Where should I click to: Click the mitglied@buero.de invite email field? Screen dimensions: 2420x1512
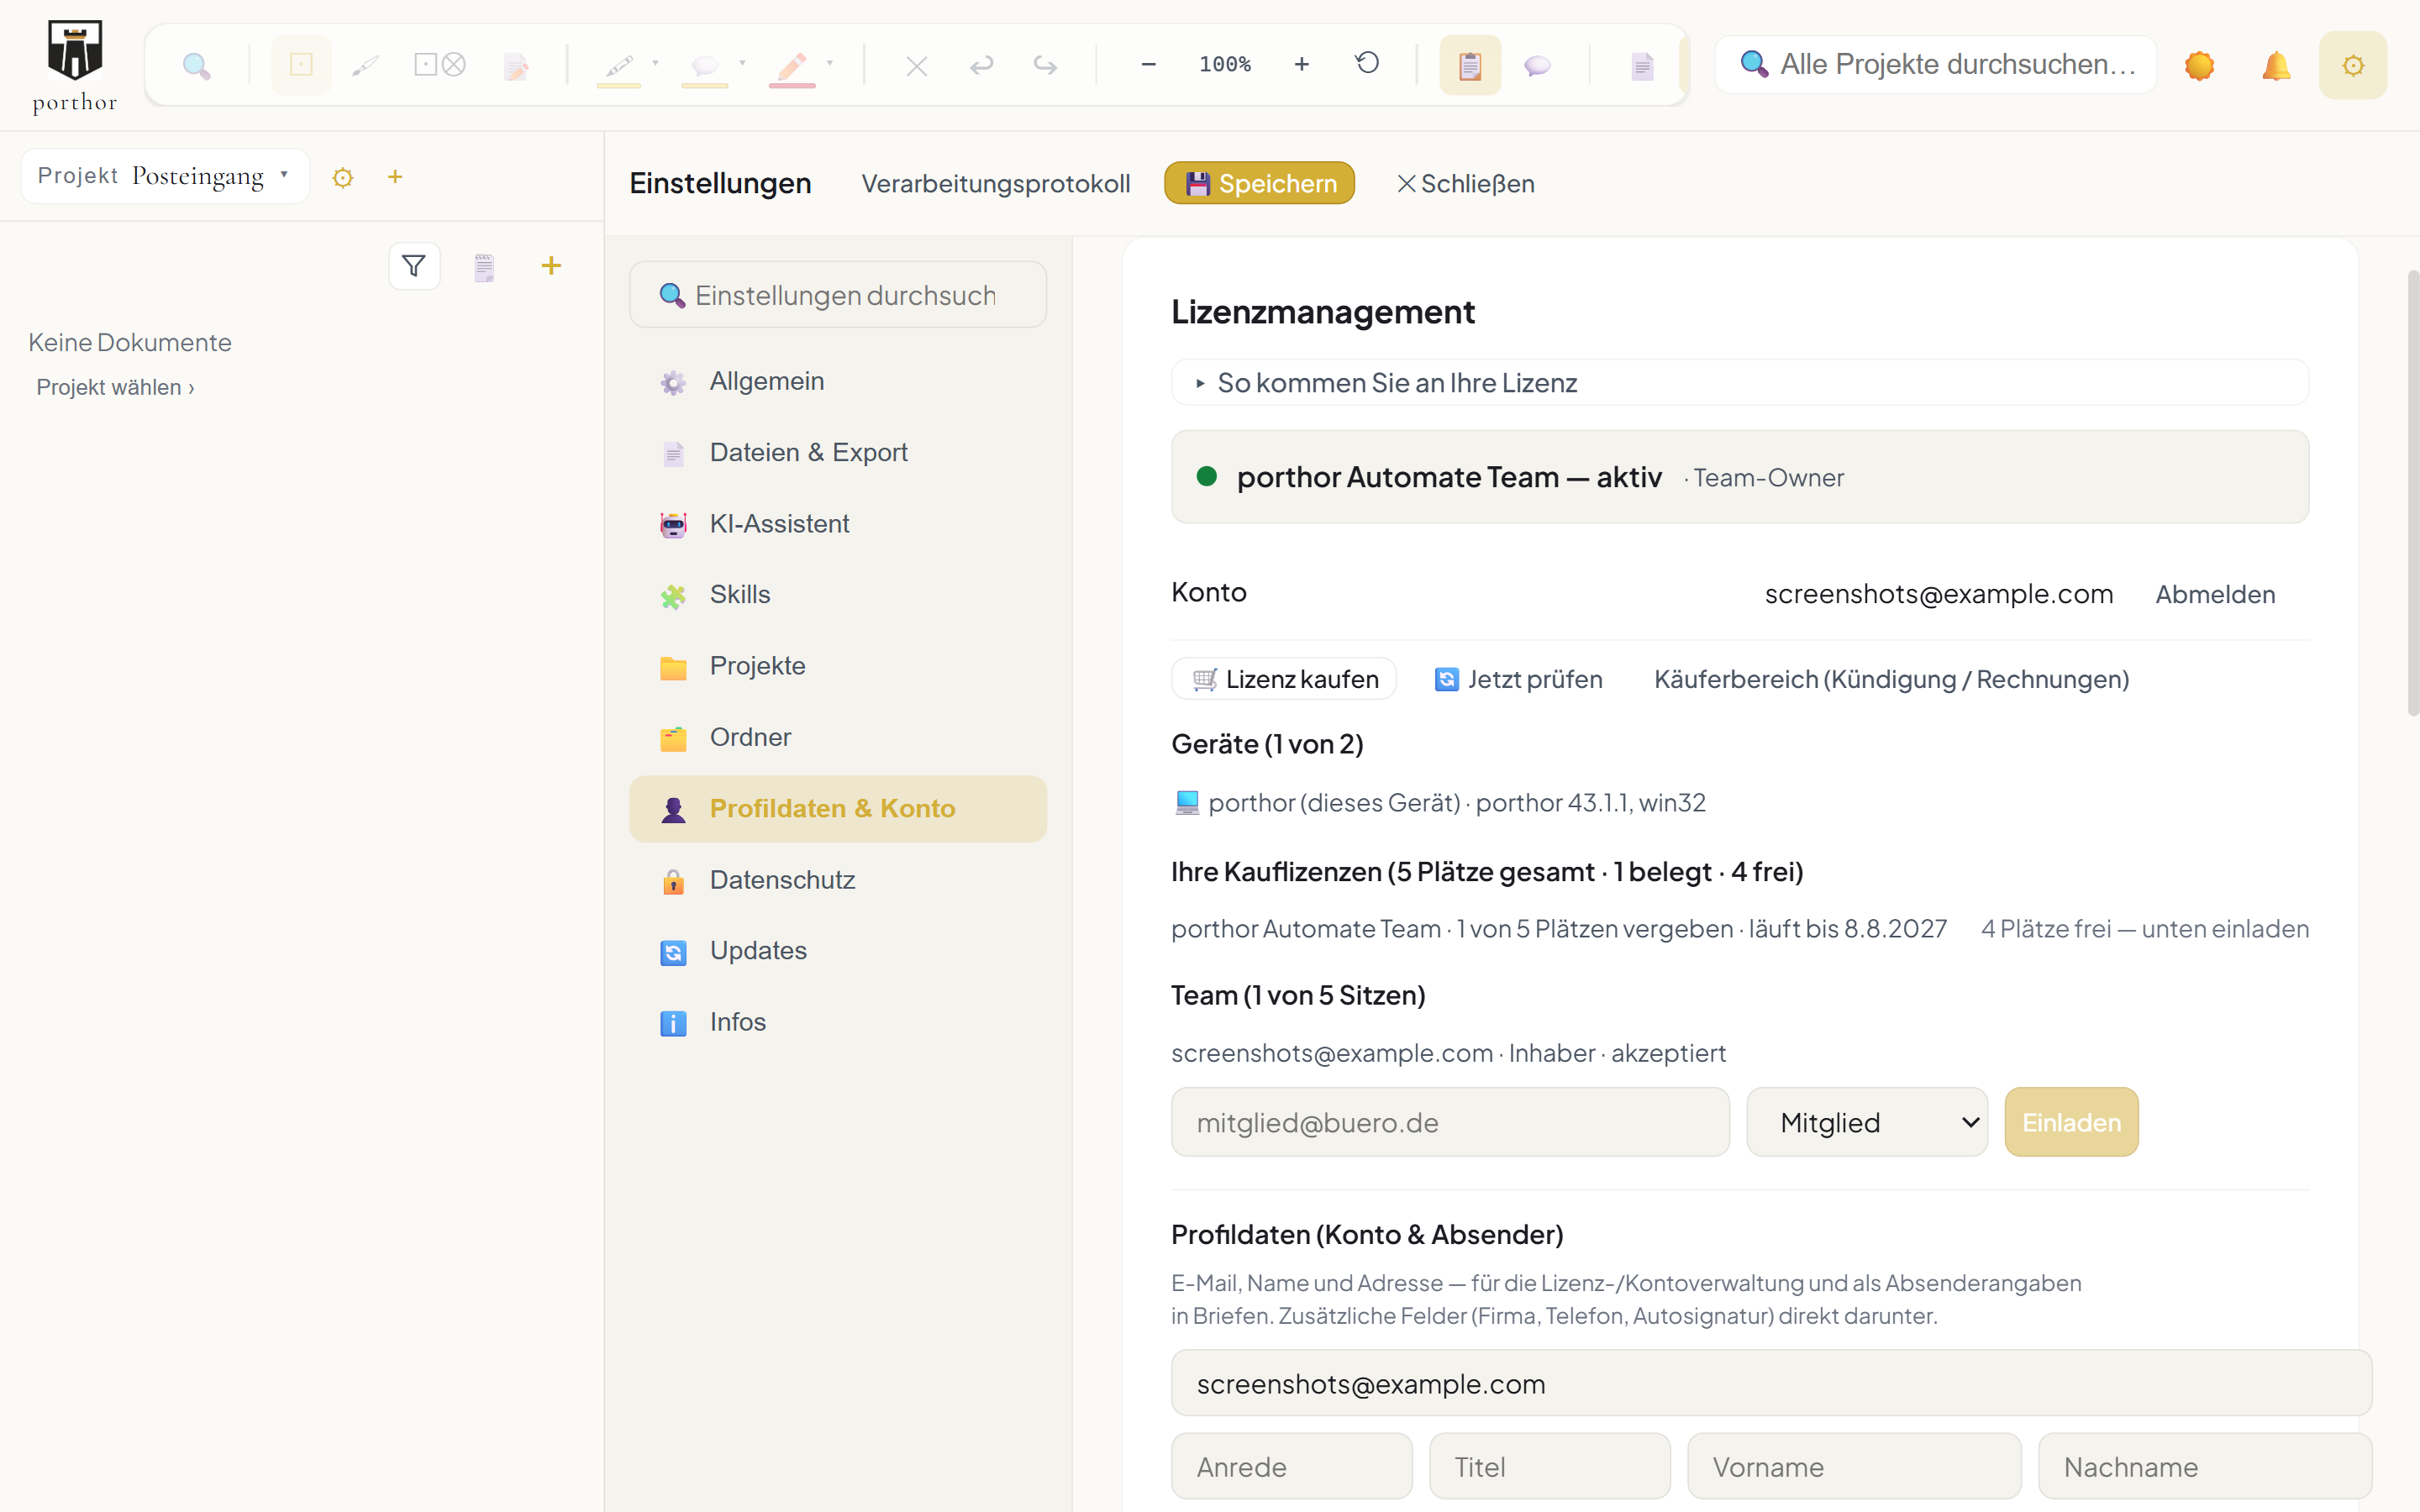point(1450,1122)
